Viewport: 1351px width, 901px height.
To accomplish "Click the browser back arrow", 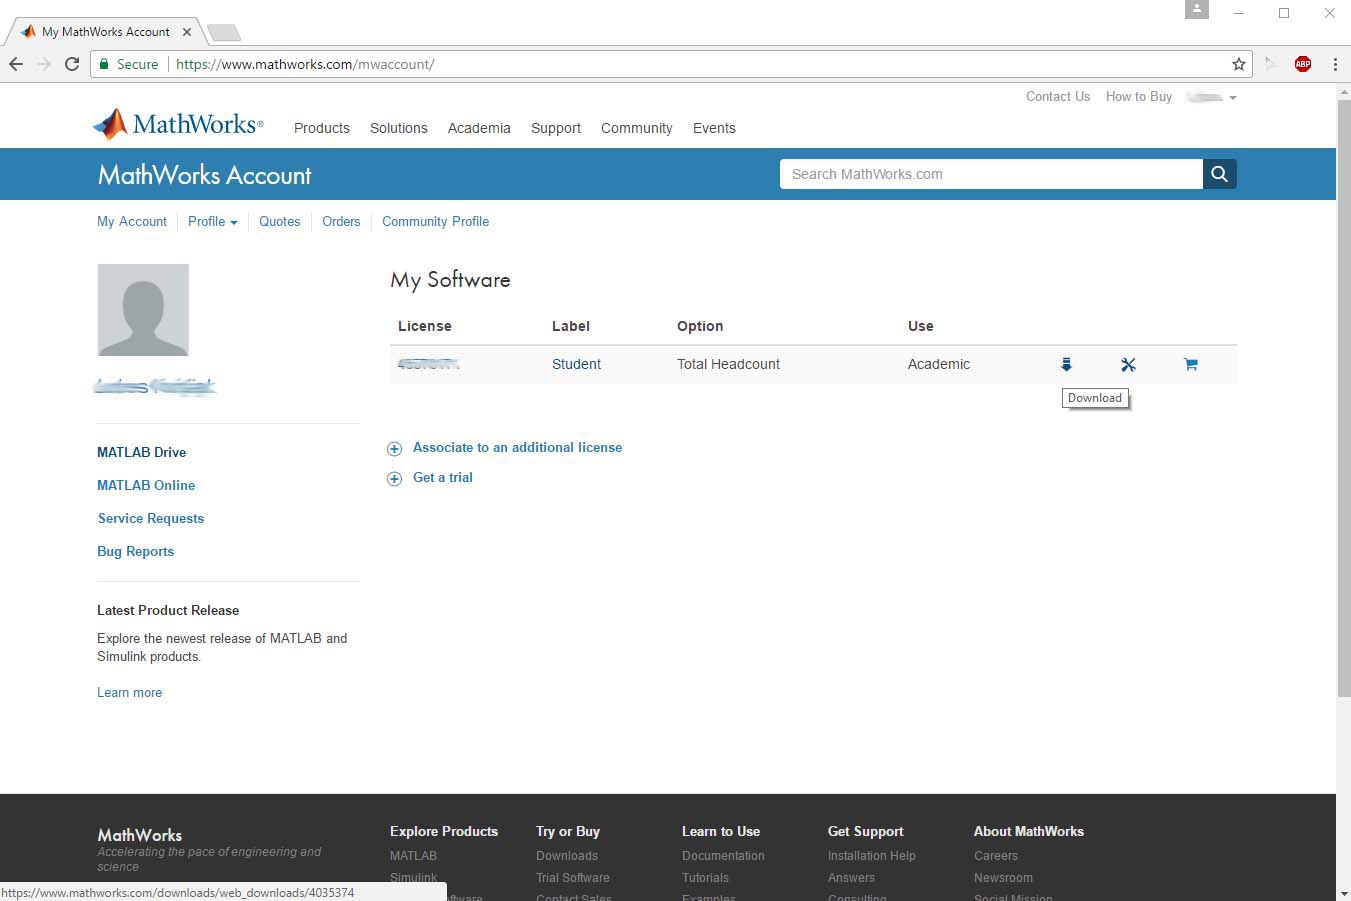I will click(16, 64).
